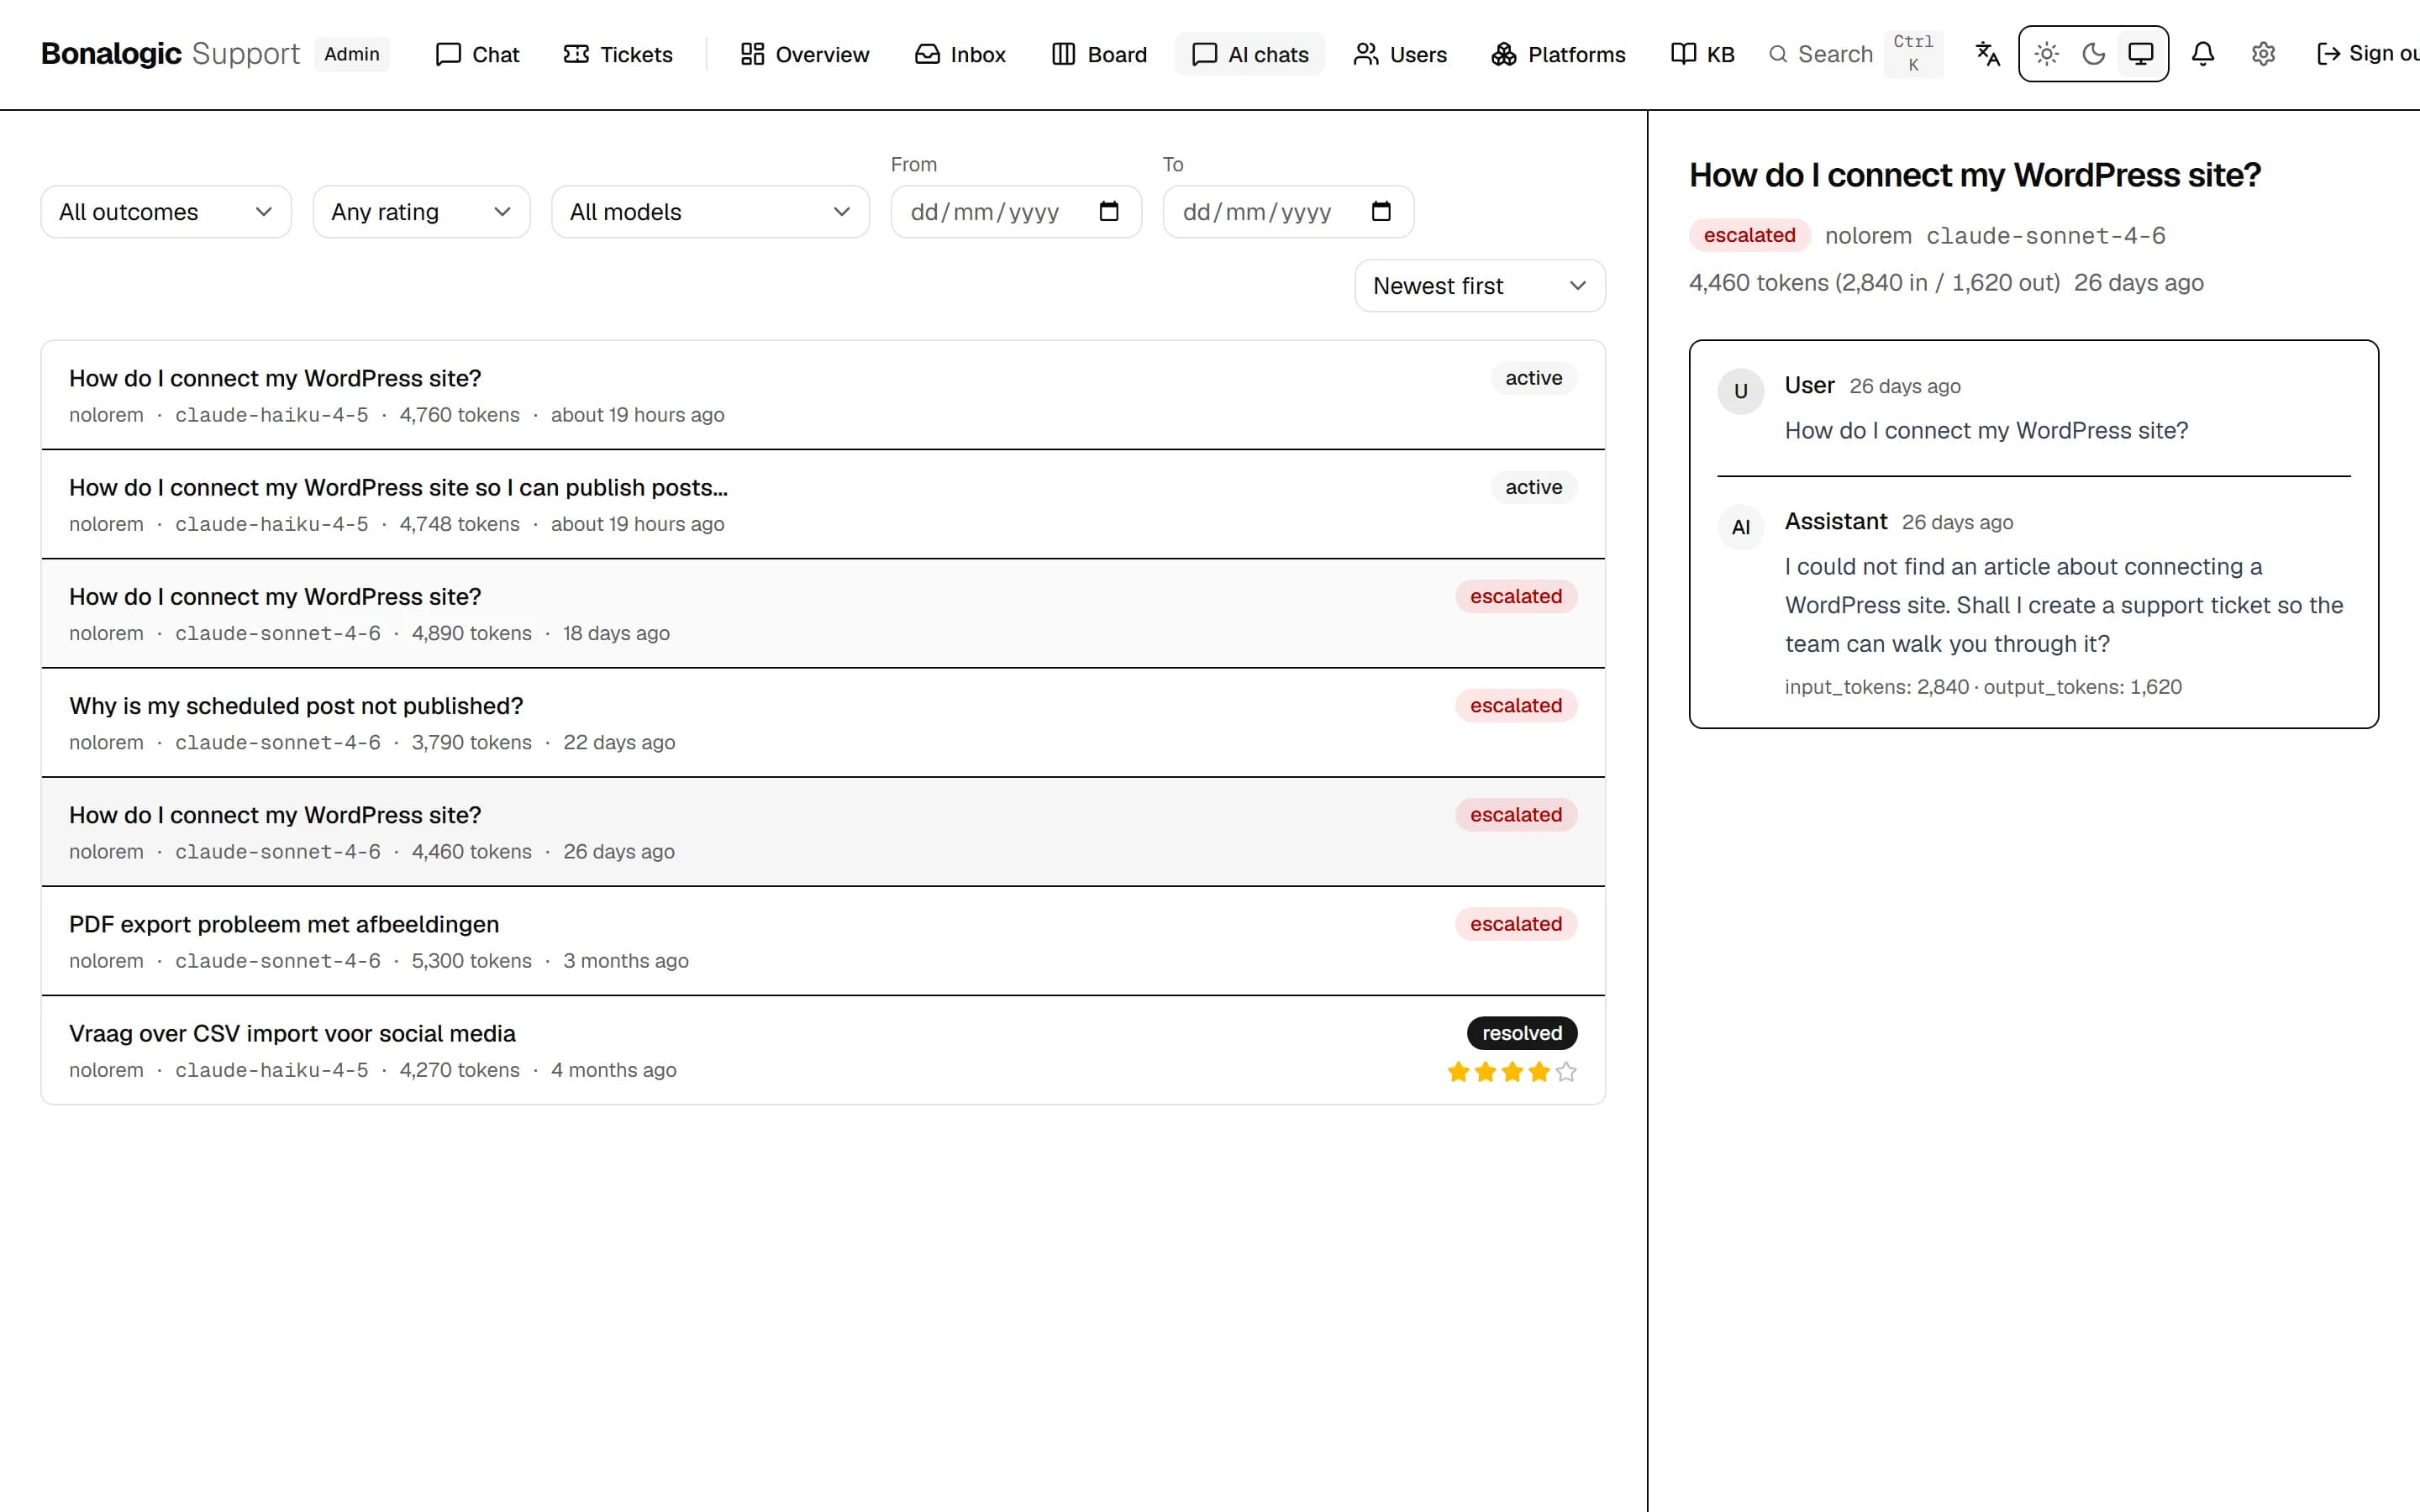Image resolution: width=2420 pixels, height=1512 pixels.
Task: Open the Any rating filter
Action: [421, 212]
